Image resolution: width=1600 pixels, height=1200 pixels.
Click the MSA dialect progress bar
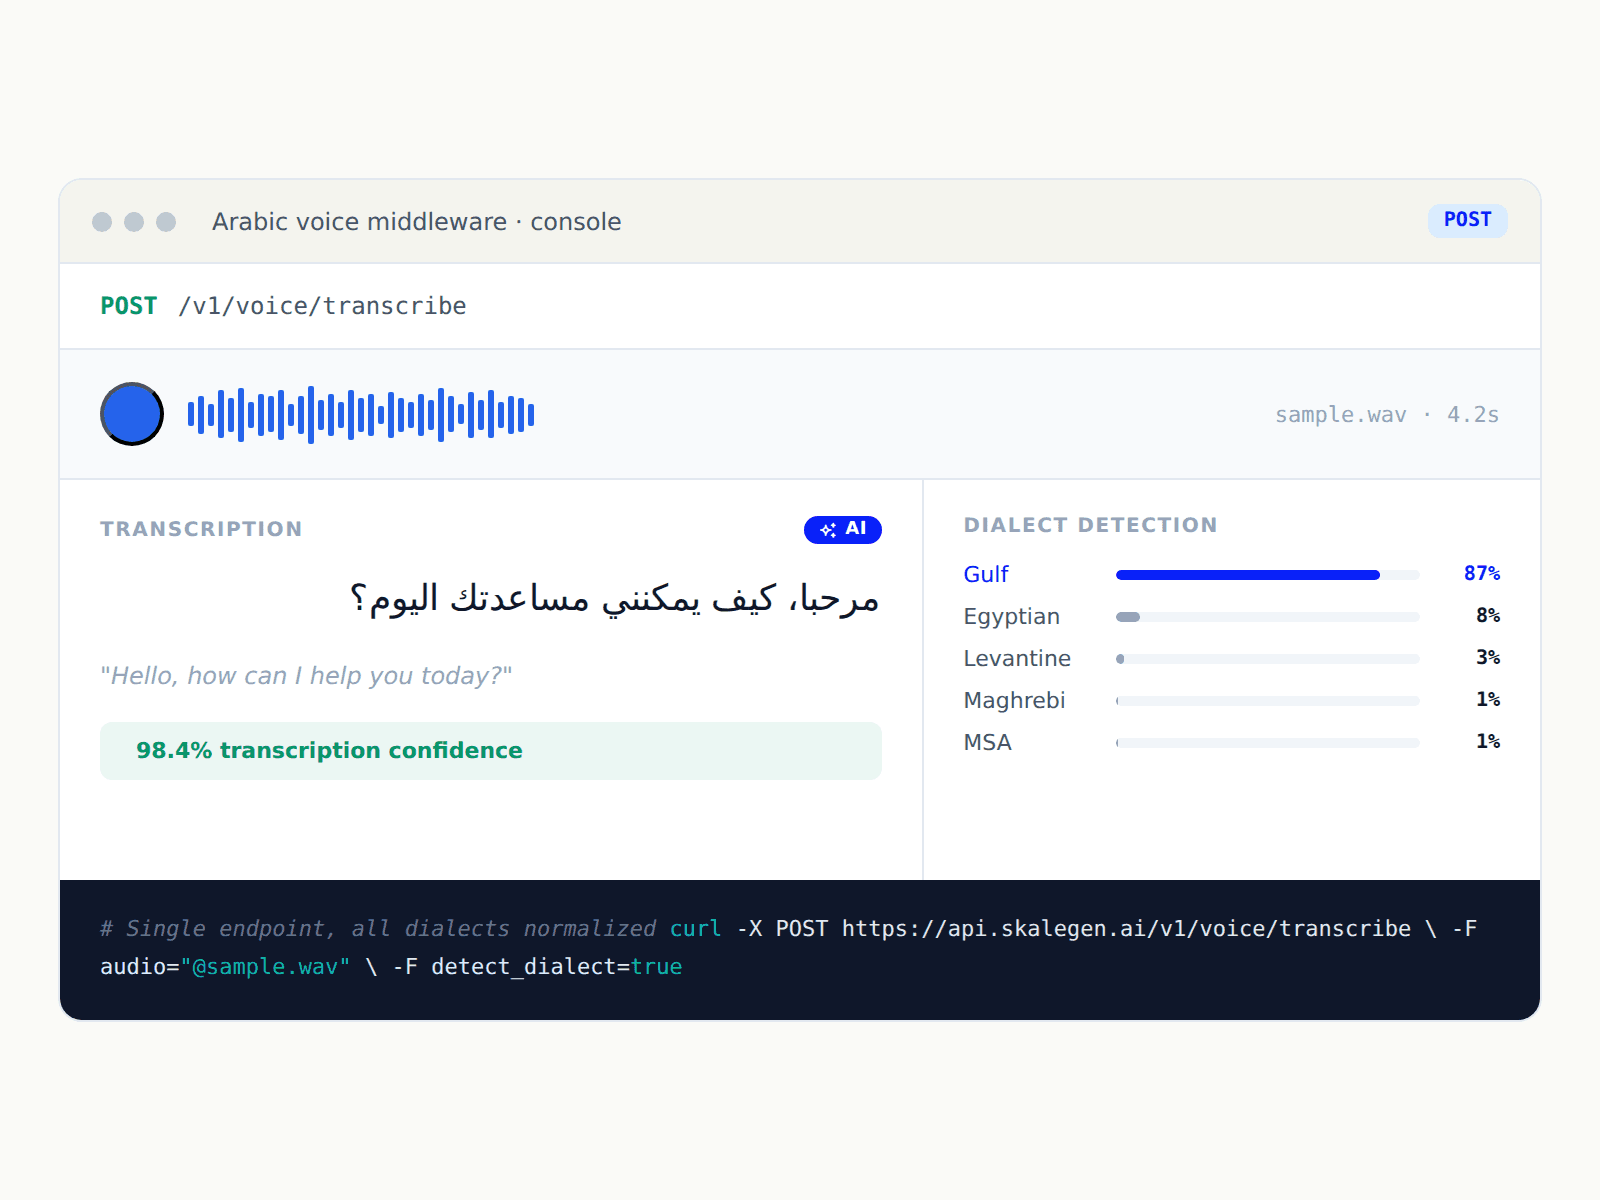(x=1267, y=743)
